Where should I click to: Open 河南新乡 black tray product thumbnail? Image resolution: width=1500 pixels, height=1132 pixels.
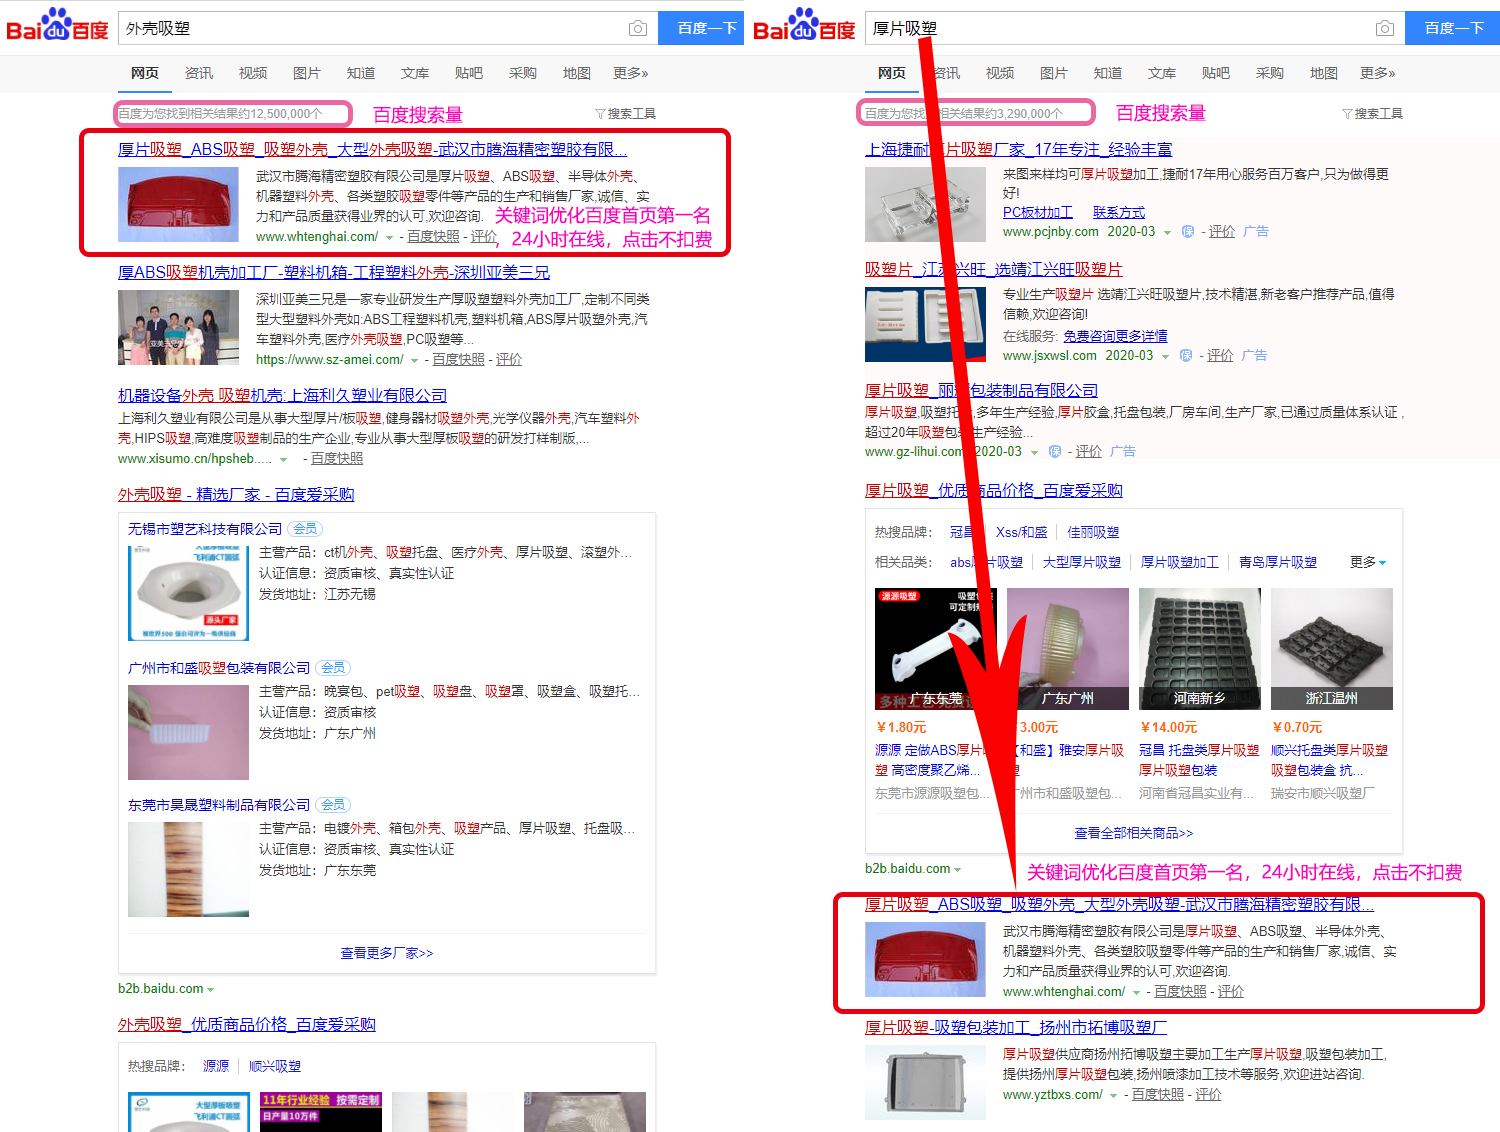click(x=1200, y=649)
